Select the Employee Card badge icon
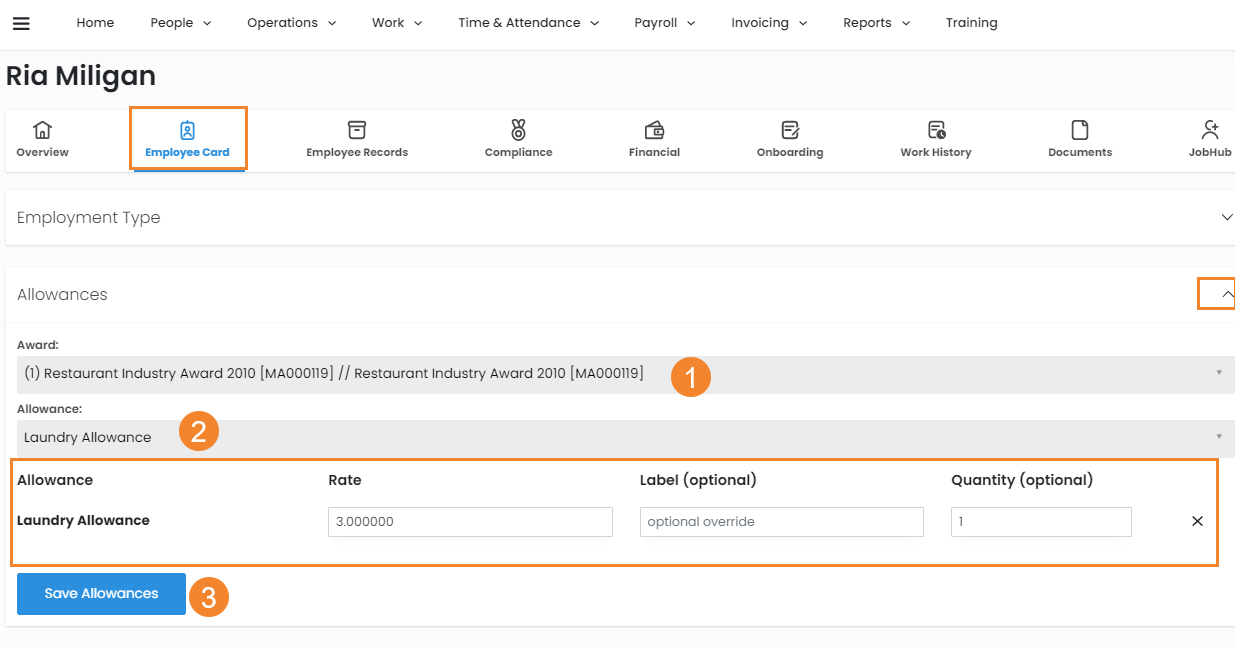The height and width of the screenshot is (648, 1235). coord(187,130)
